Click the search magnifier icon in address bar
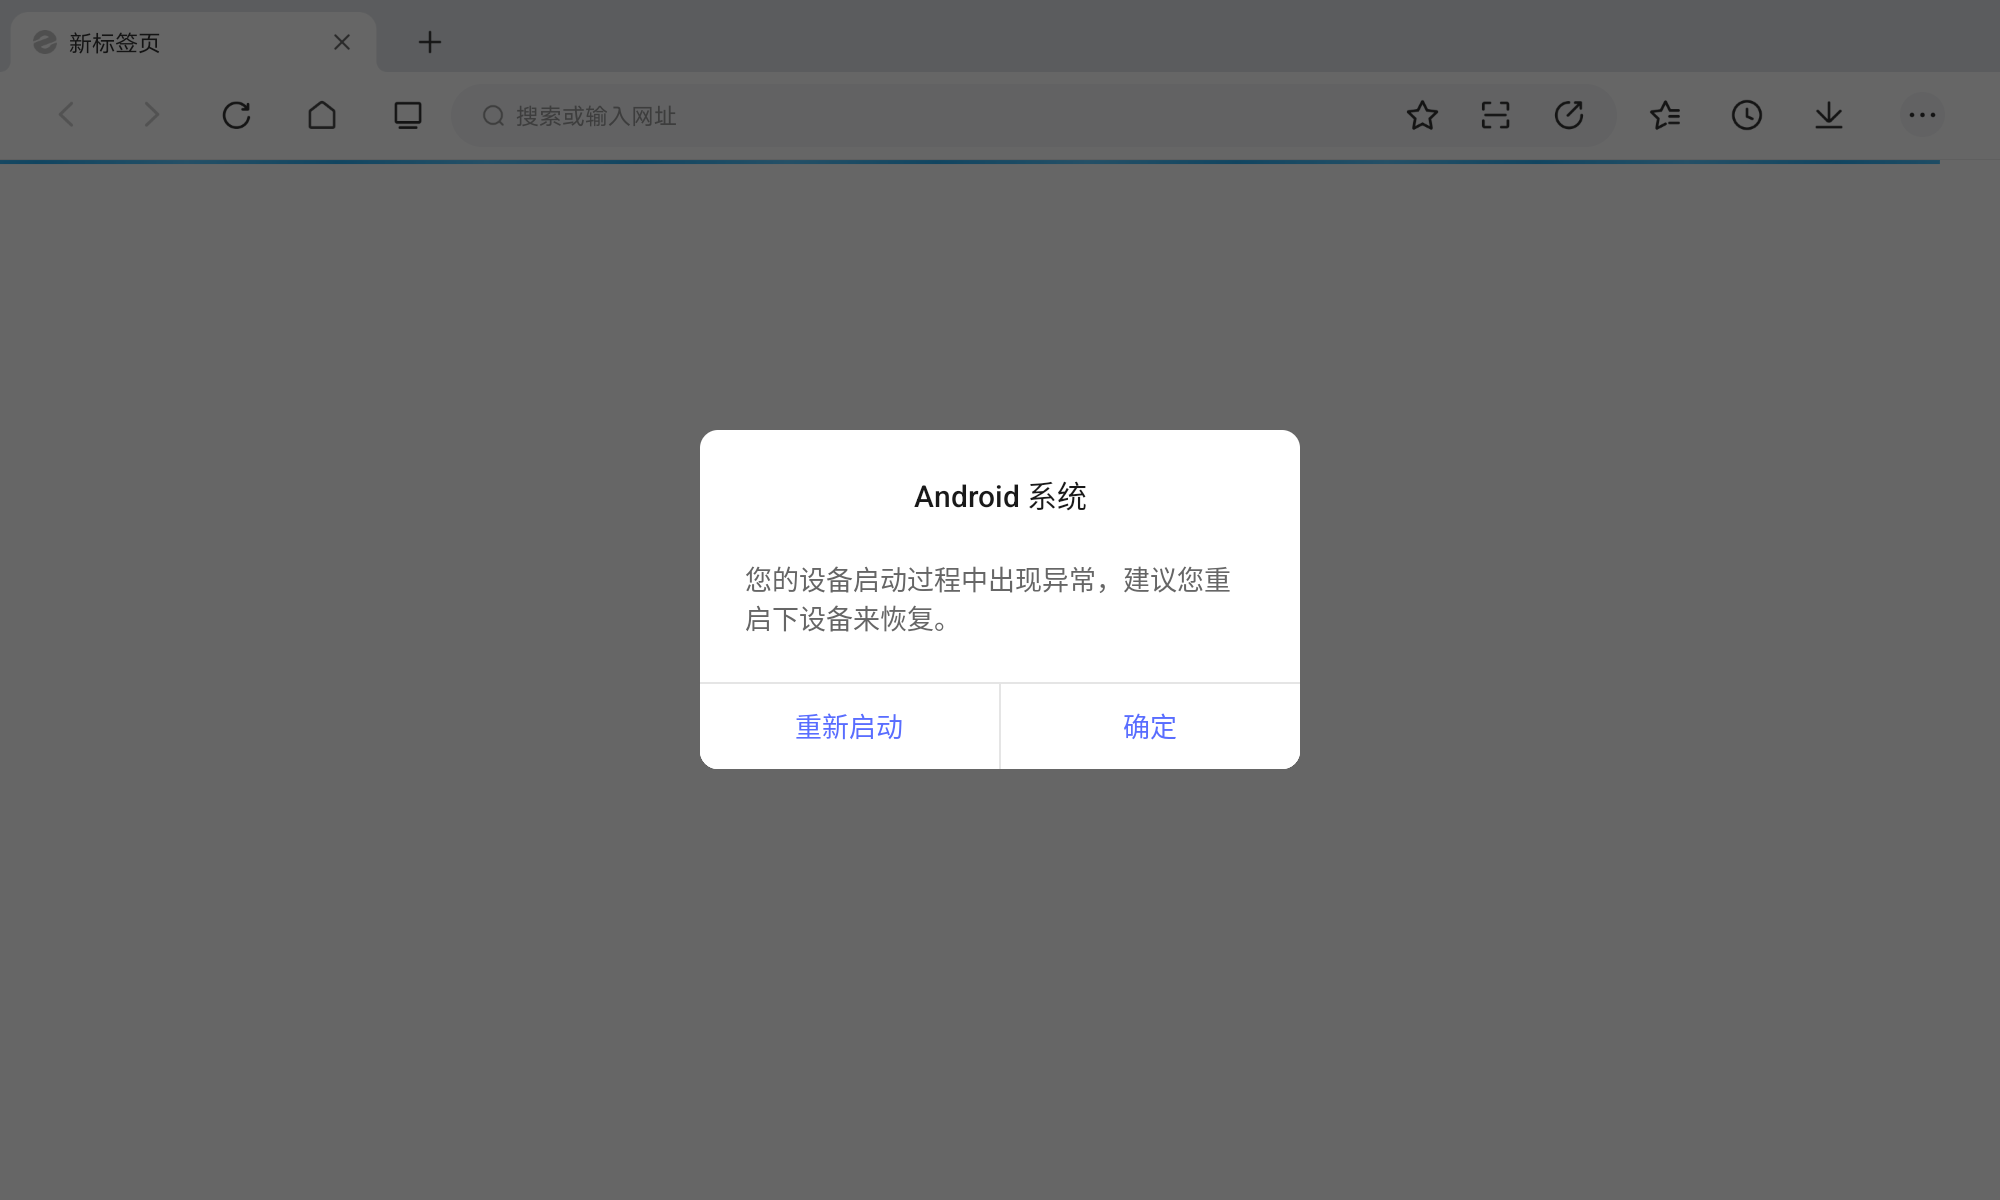The image size is (2000, 1200). [493, 116]
